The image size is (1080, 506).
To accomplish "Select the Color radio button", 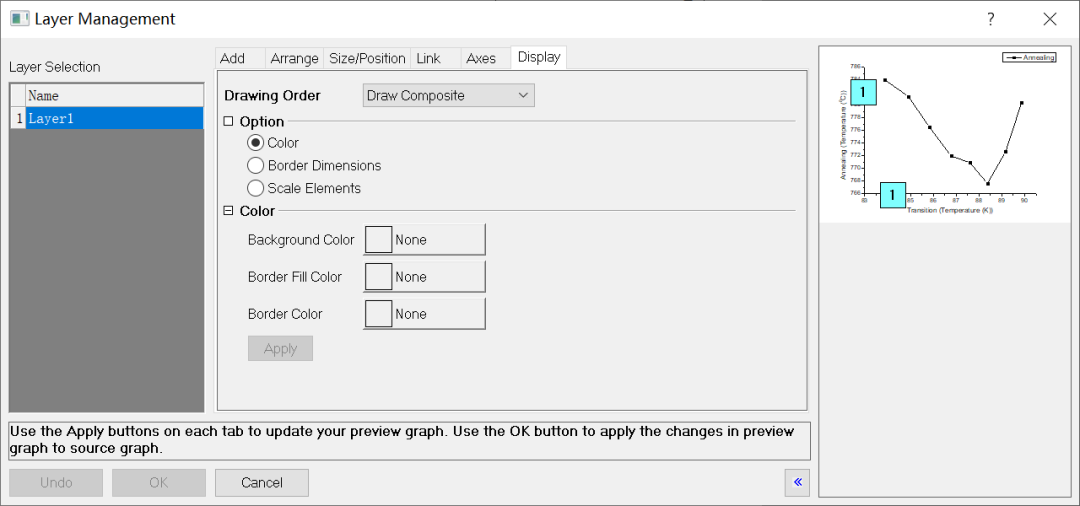I will click(255, 143).
